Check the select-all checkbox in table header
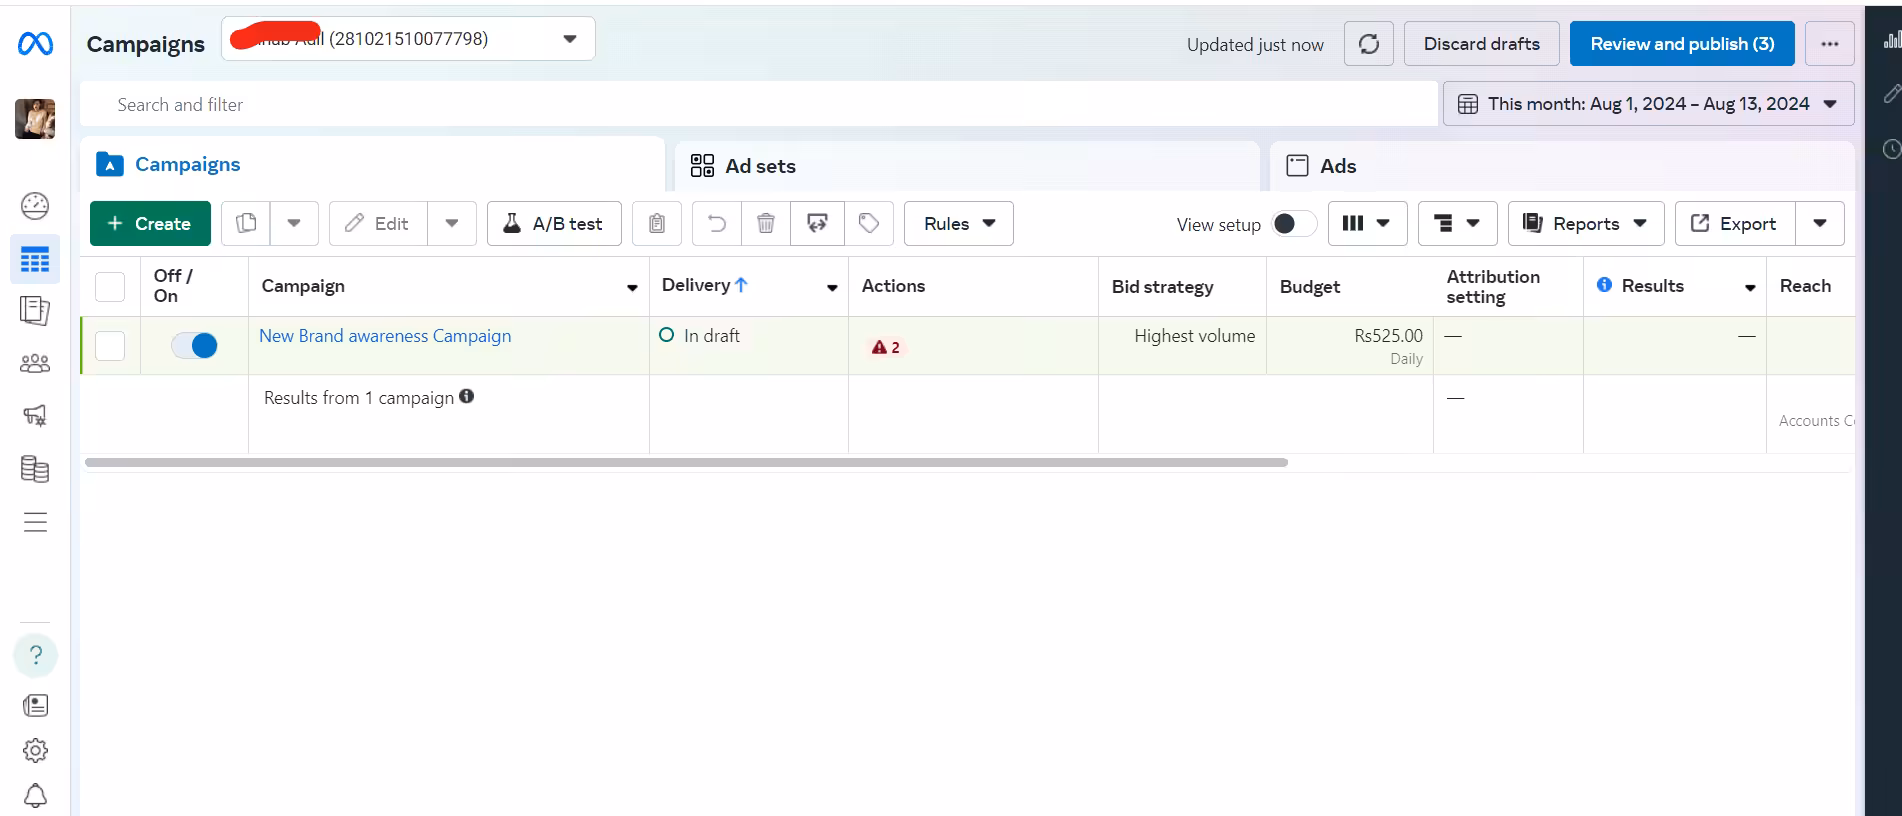Screen dimensions: 1902x816 pyautogui.click(x=110, y=286)
